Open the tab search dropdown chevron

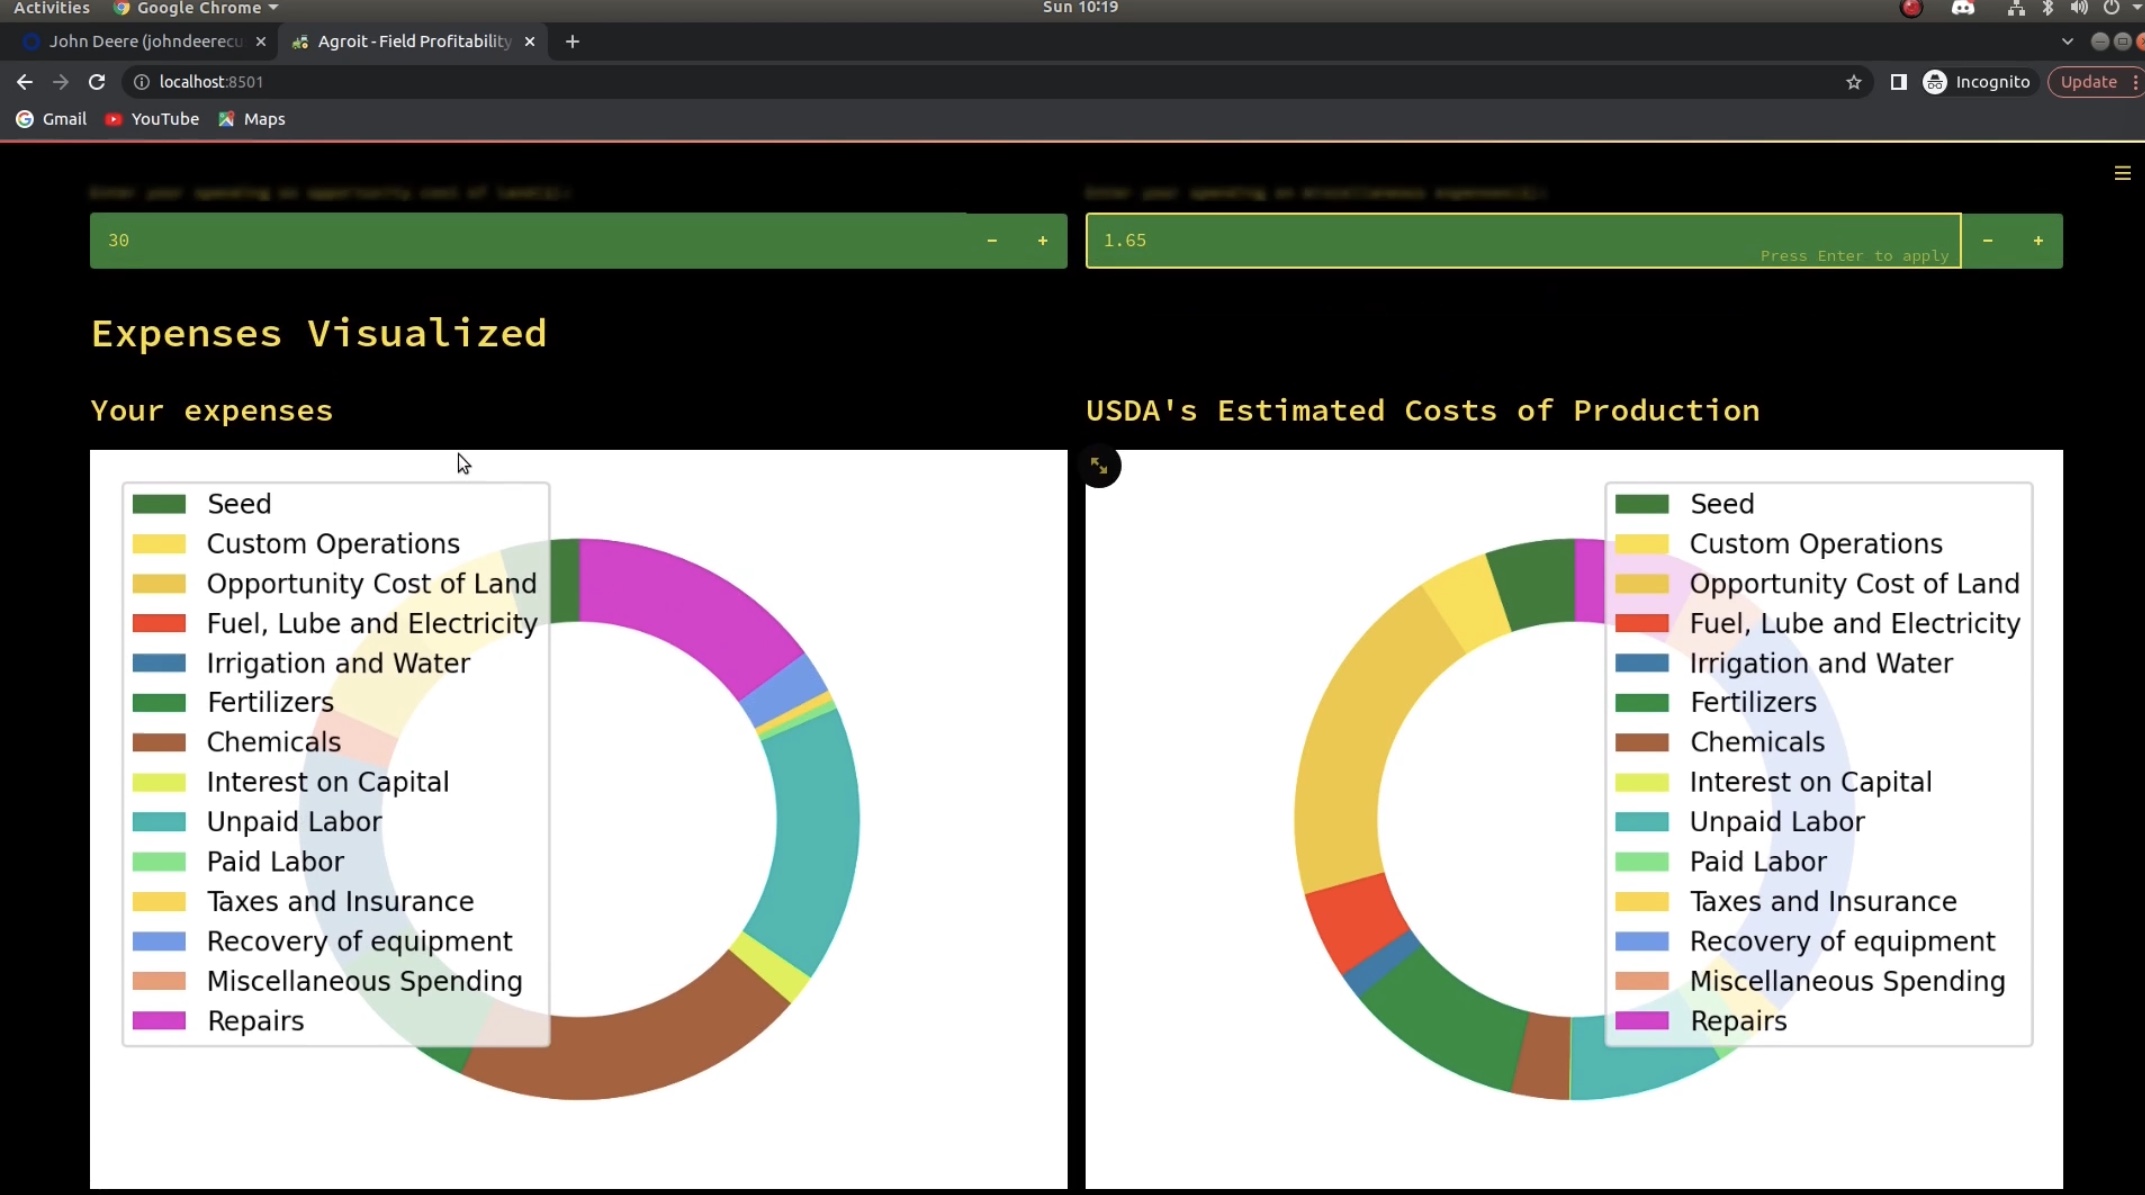pyautogui.click(x=2067, y=41)
